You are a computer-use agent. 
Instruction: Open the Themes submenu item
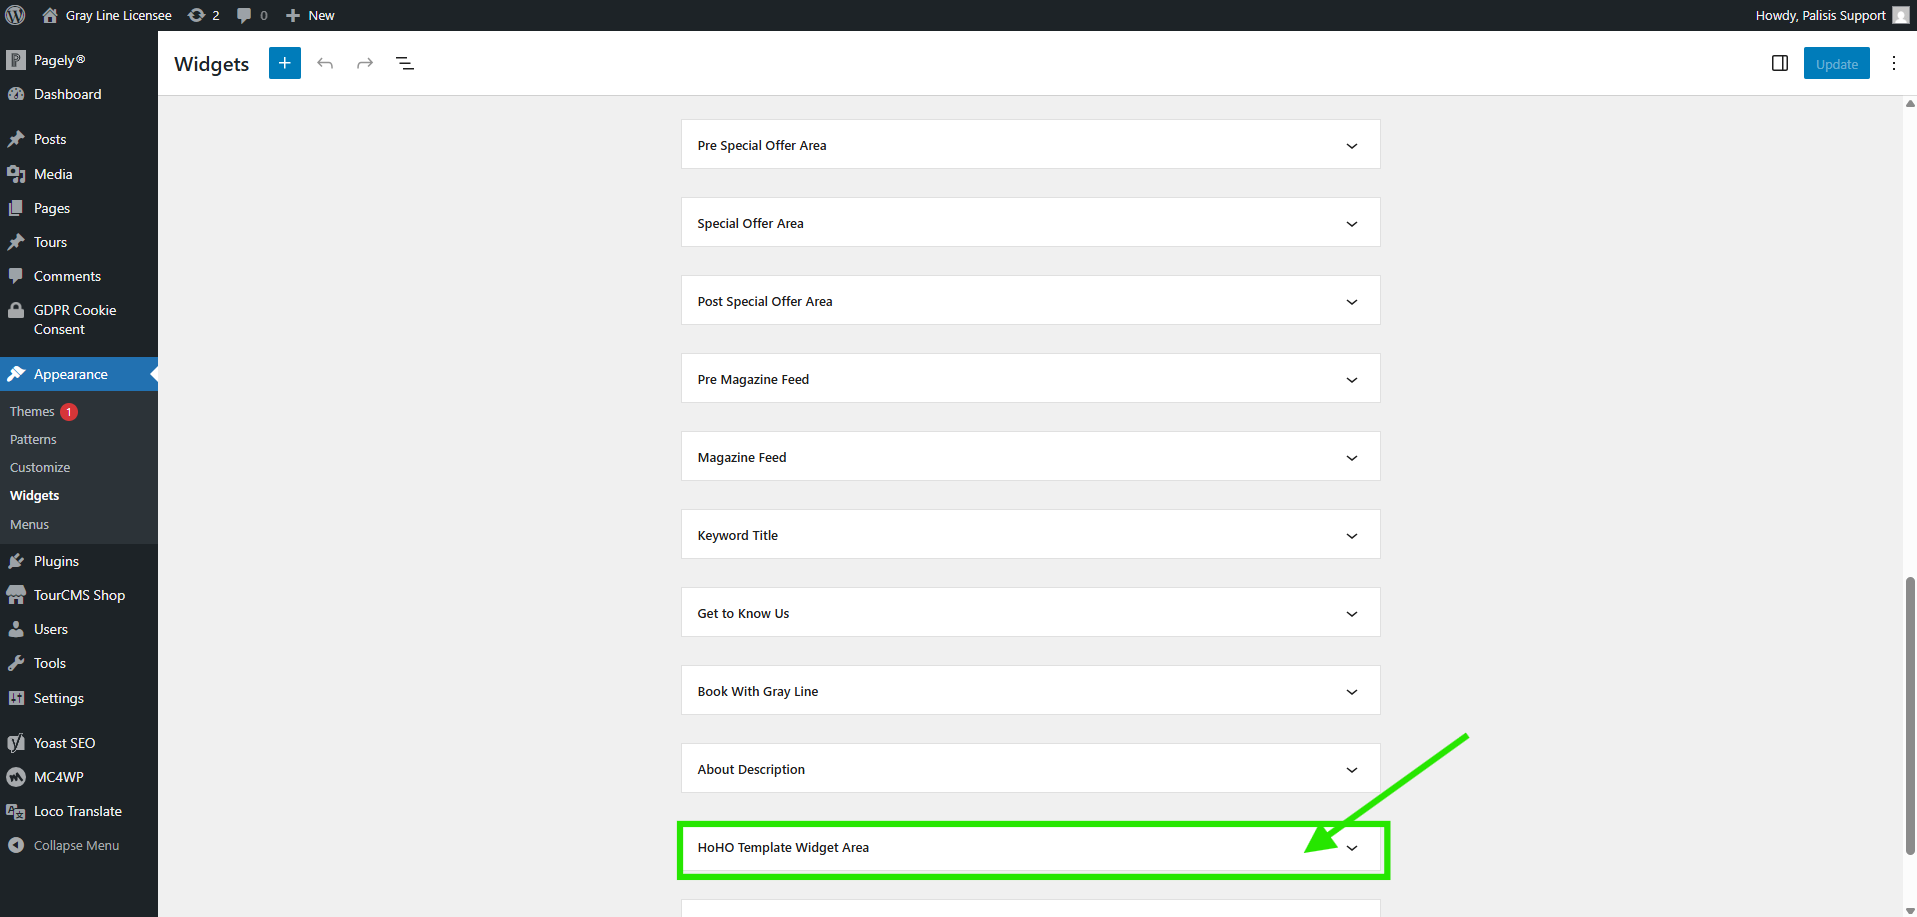coord(32,411)
